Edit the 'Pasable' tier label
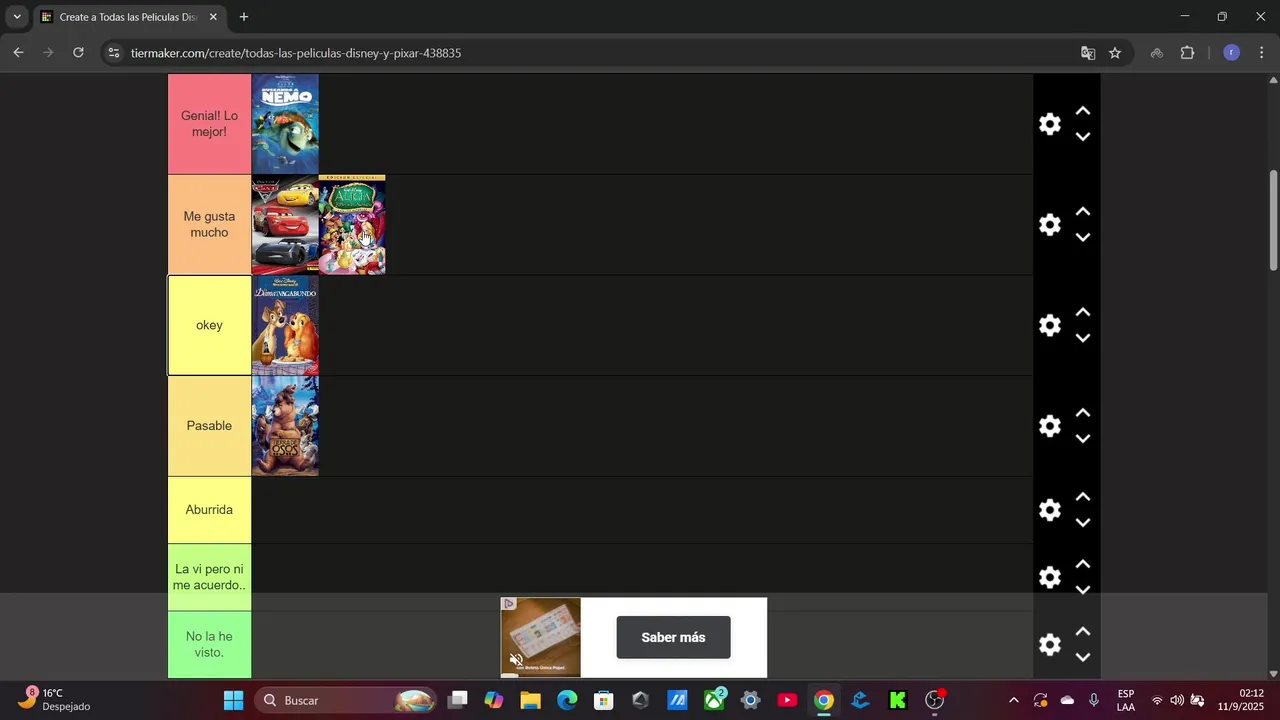Image resolution: width=1280 pixels, height=720 pixels. point(209,426)
